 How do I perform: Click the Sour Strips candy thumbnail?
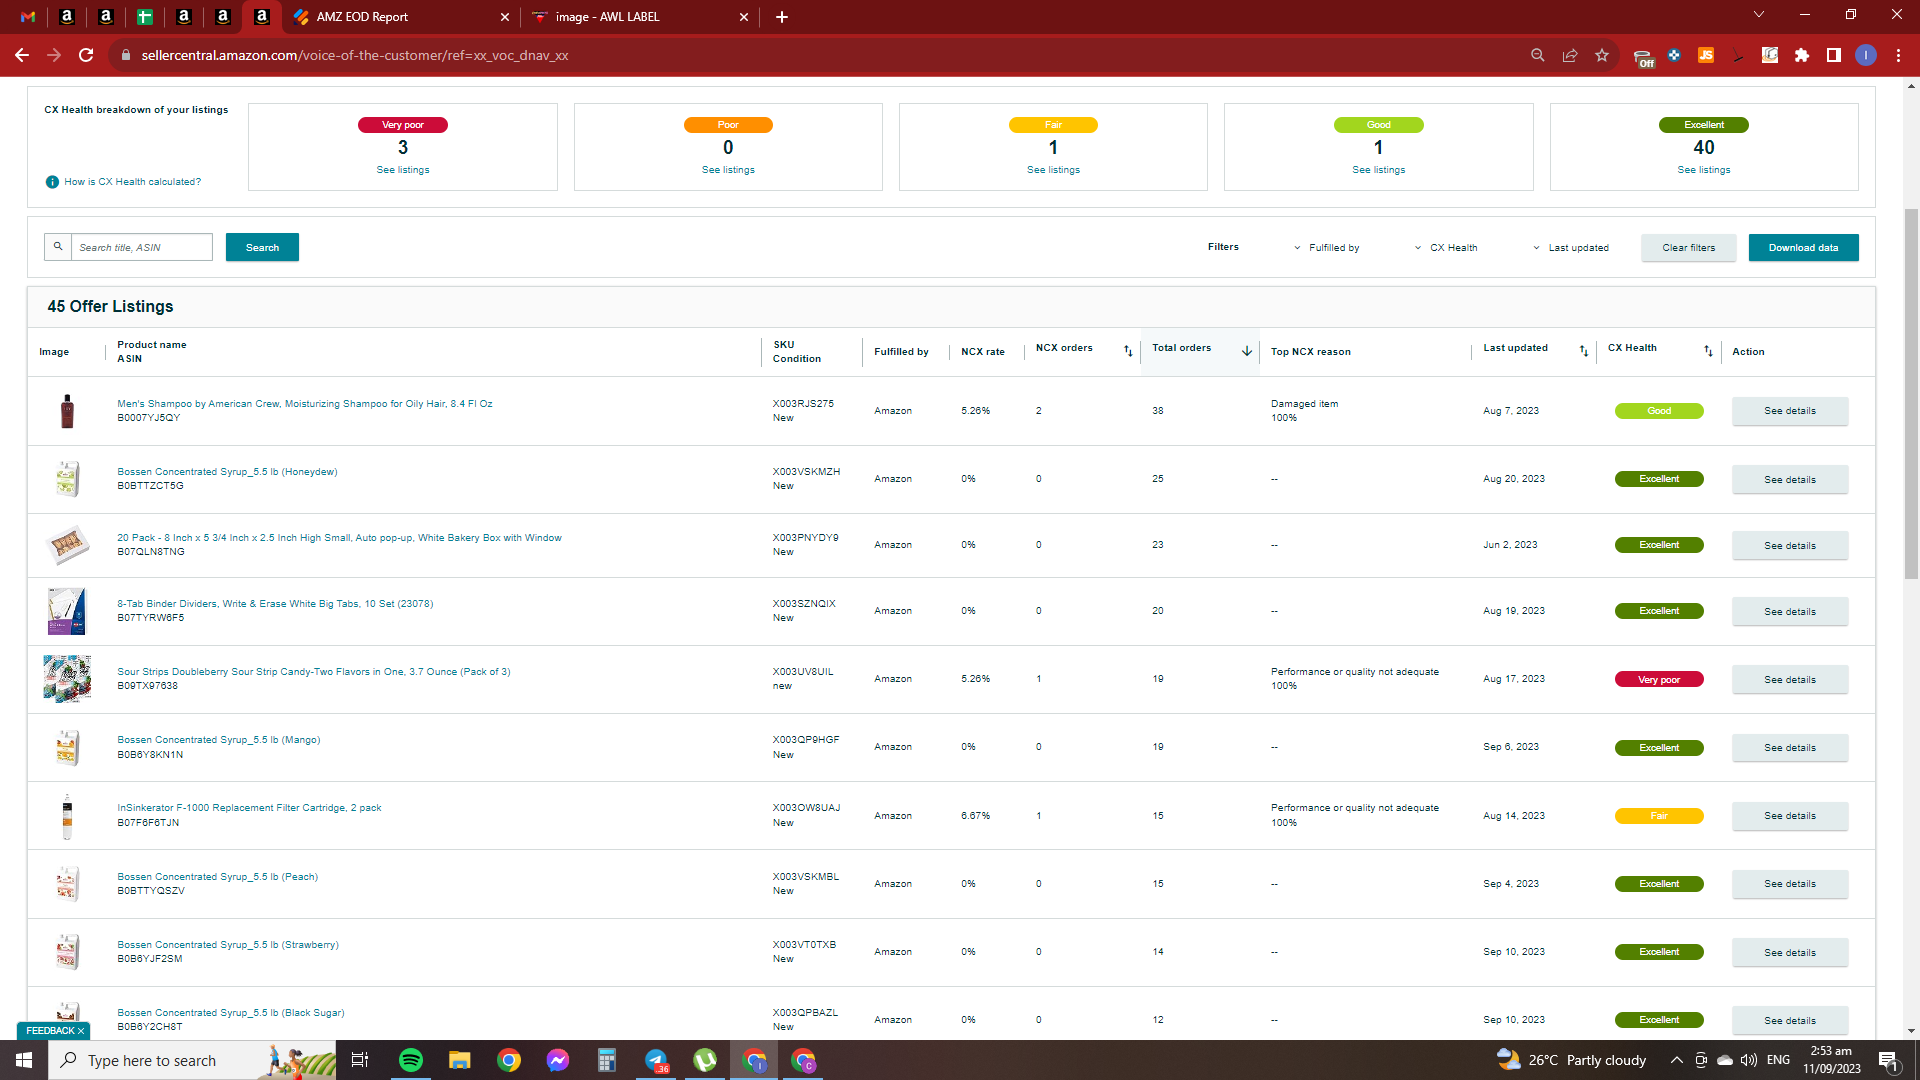point(67,679)
